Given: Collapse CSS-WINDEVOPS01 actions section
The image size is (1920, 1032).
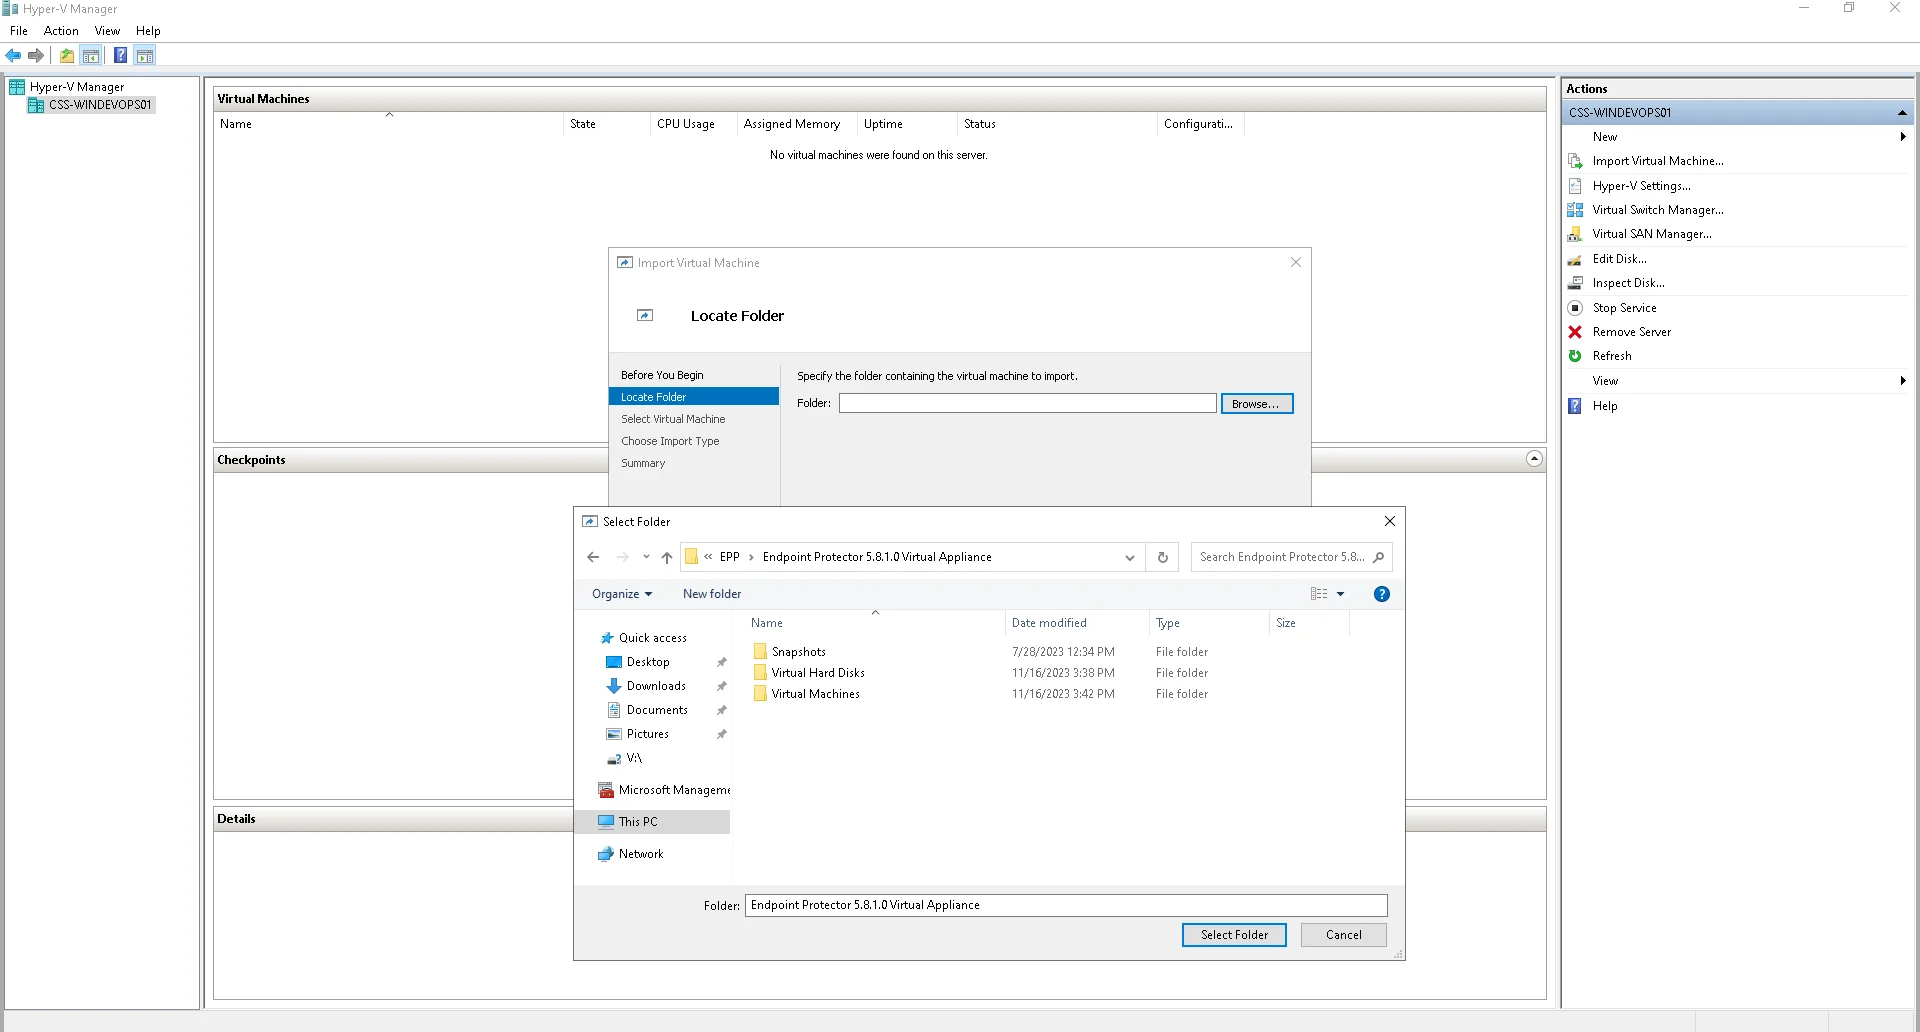Looking at the screenshot, I should pos(1902,113).
